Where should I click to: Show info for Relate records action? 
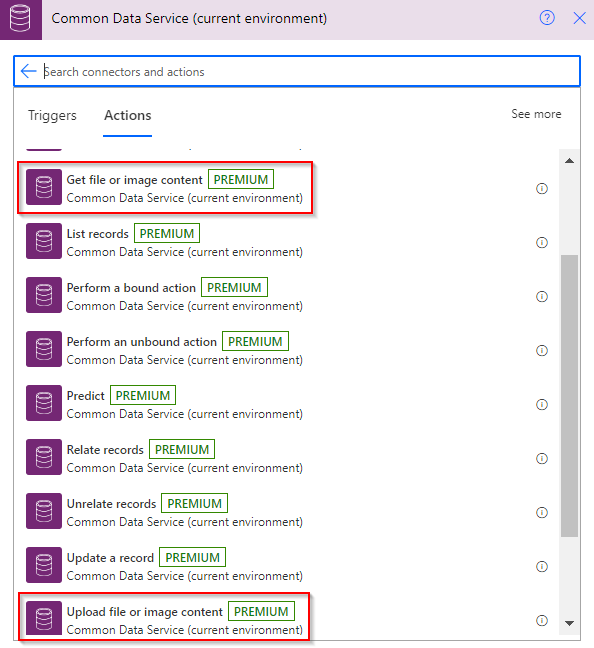tap(542, 459)
